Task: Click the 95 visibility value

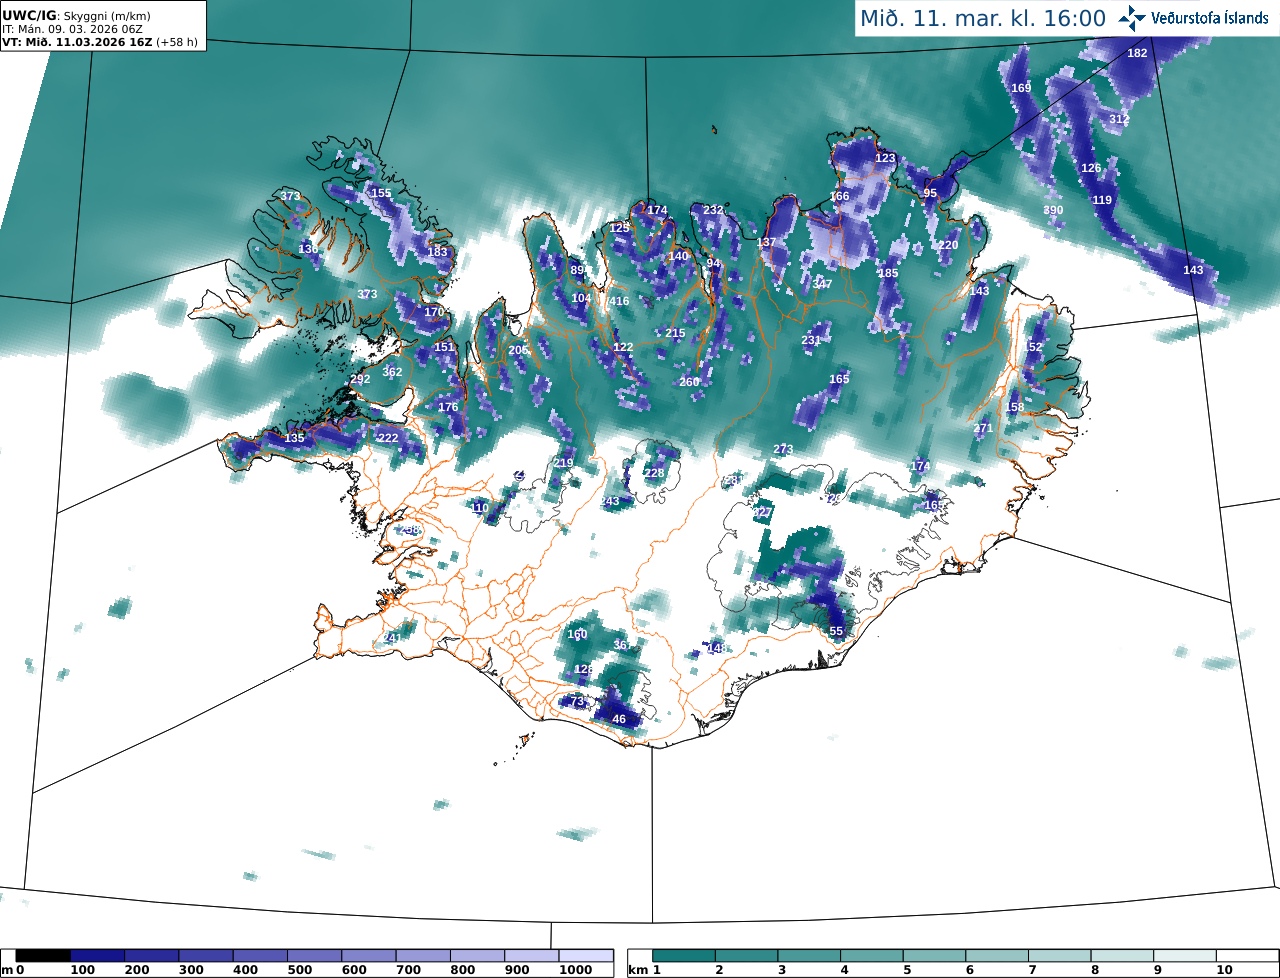Action: click(930, 193)
